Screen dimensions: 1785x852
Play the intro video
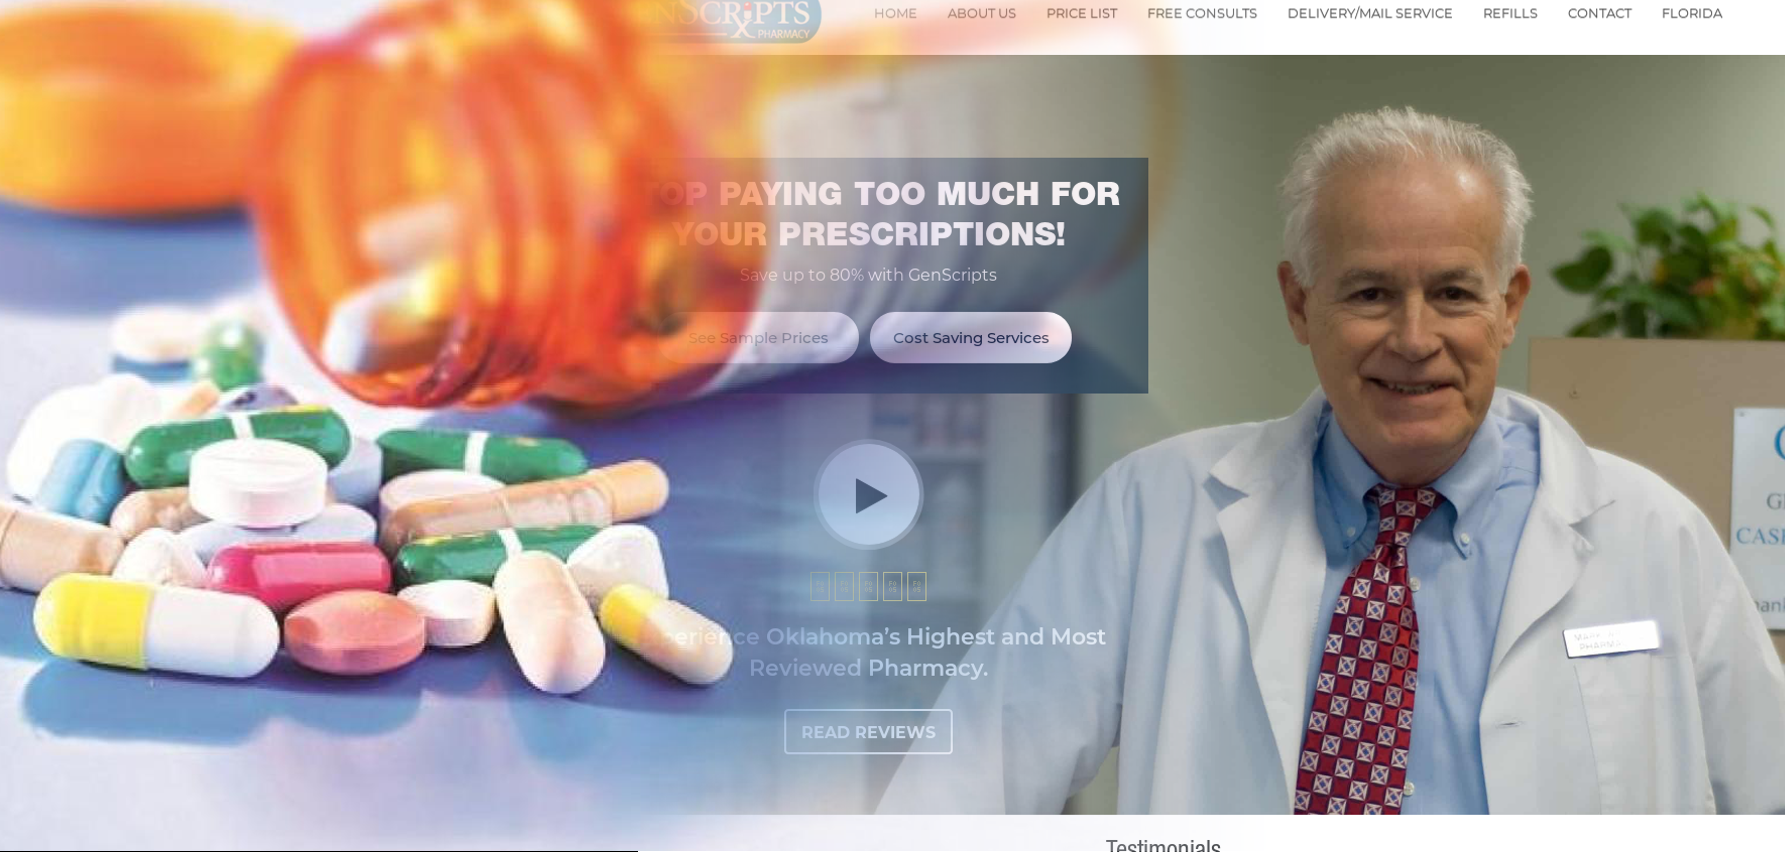[x=868, y=495]
